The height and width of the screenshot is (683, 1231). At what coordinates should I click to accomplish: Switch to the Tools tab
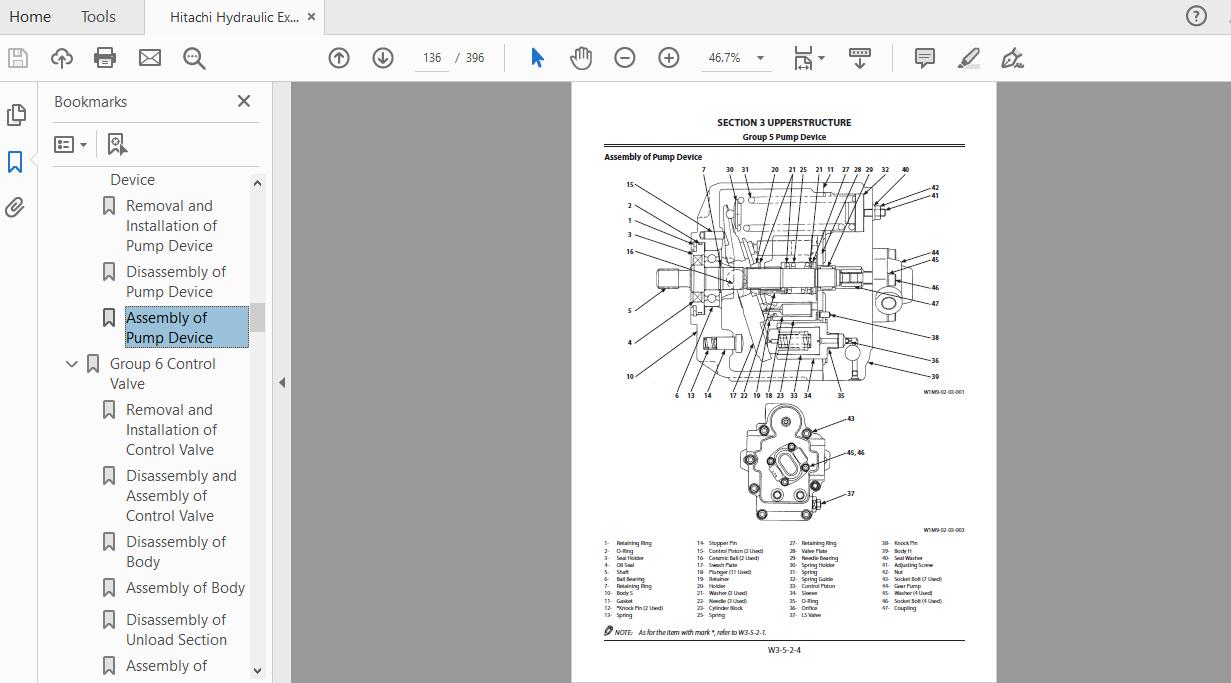point(98,16)
